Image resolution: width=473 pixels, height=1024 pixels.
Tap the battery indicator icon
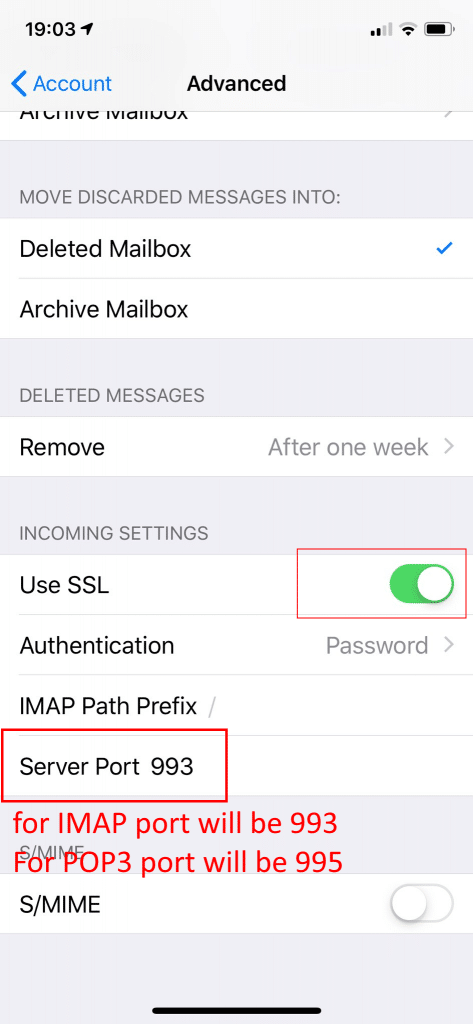pyautogui.click(x=439, y=29)
